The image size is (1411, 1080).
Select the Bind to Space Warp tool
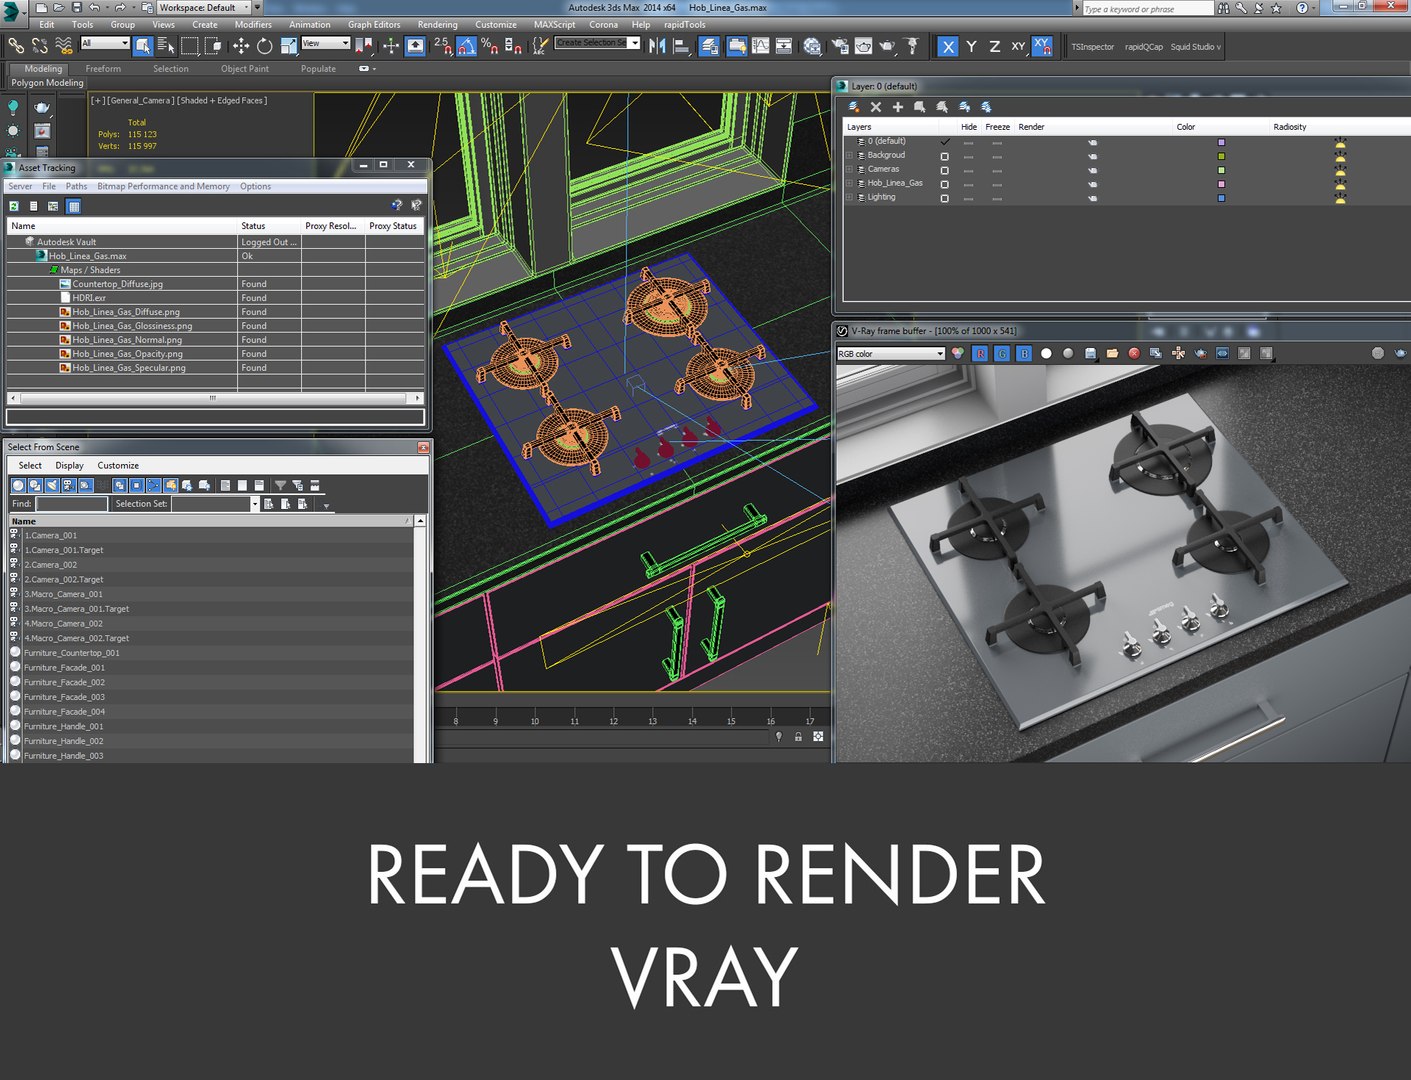(x=64, y=45)
